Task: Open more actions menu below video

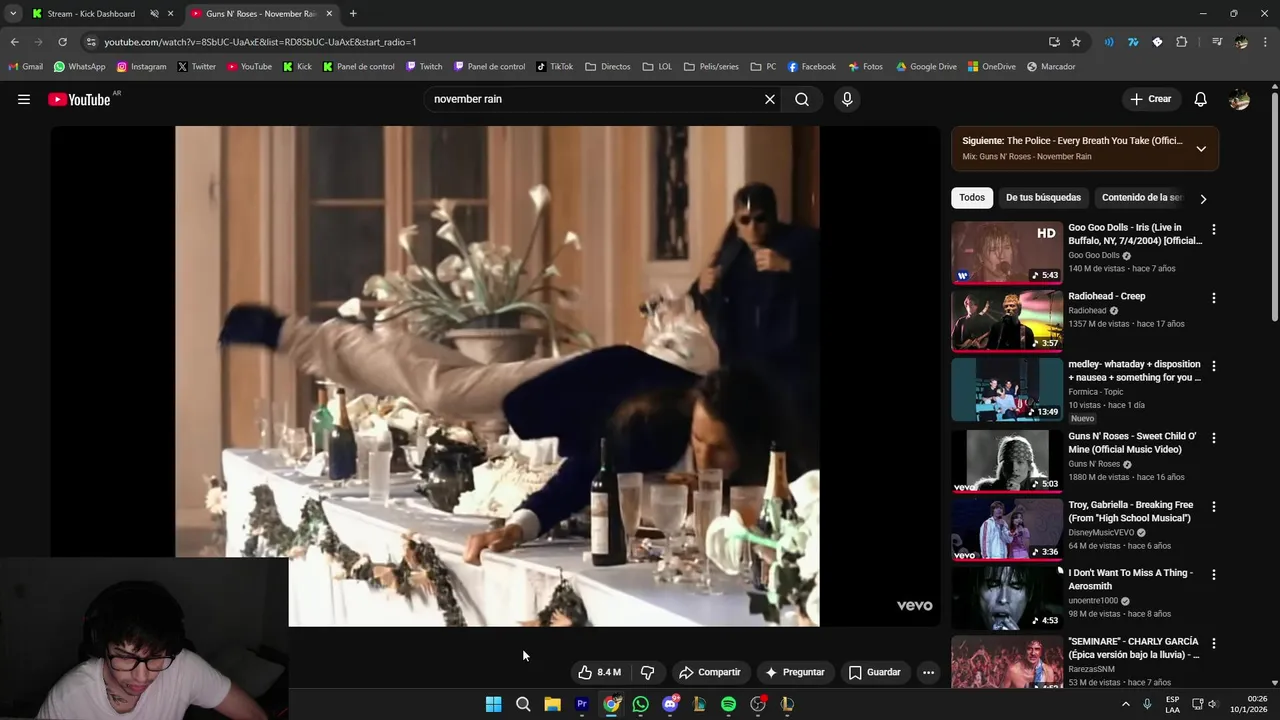Action: click(928, 672)
